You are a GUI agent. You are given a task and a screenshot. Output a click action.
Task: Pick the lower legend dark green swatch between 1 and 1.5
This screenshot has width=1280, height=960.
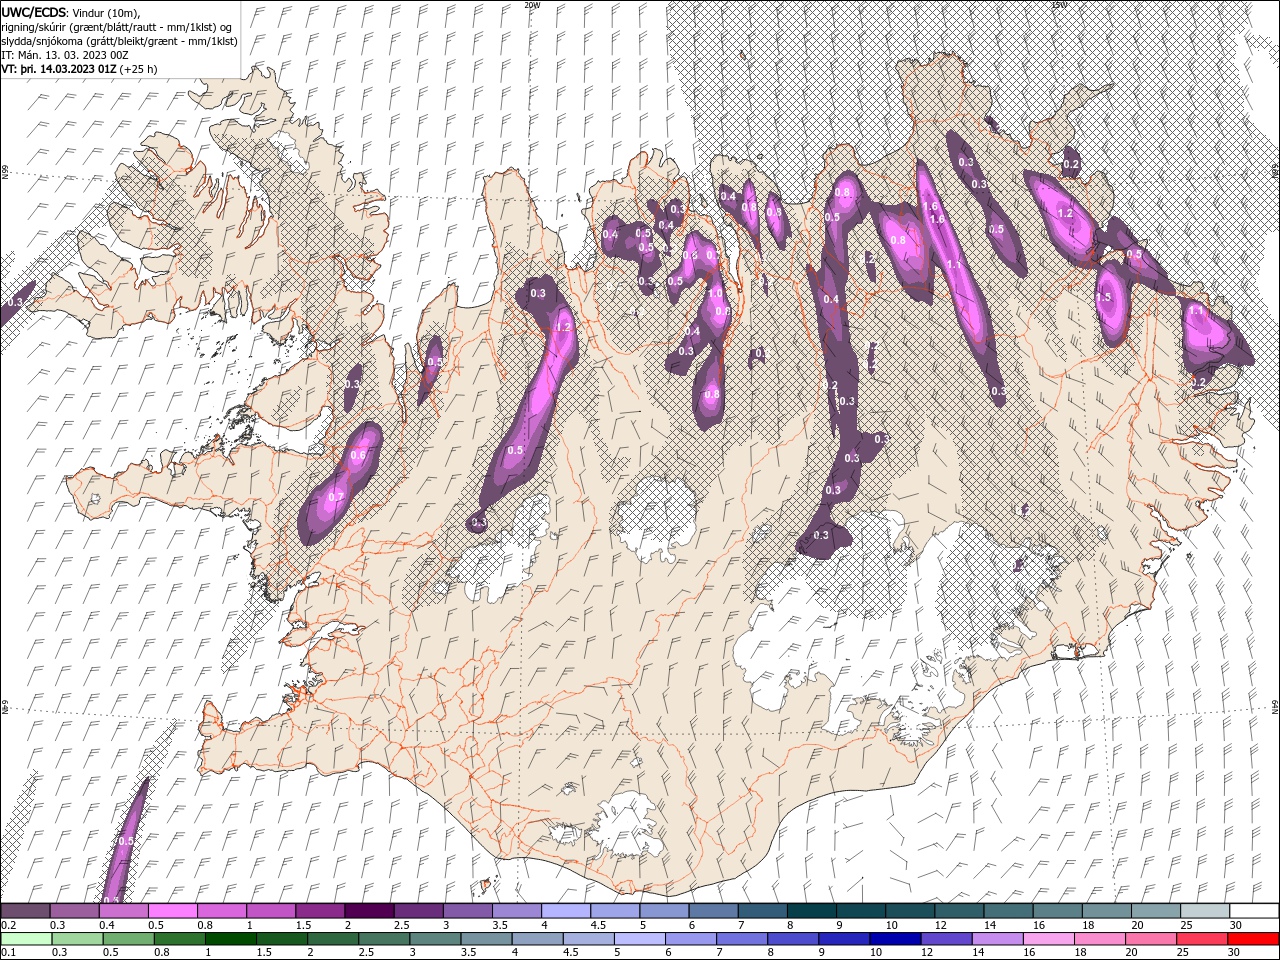pos(229,939)
